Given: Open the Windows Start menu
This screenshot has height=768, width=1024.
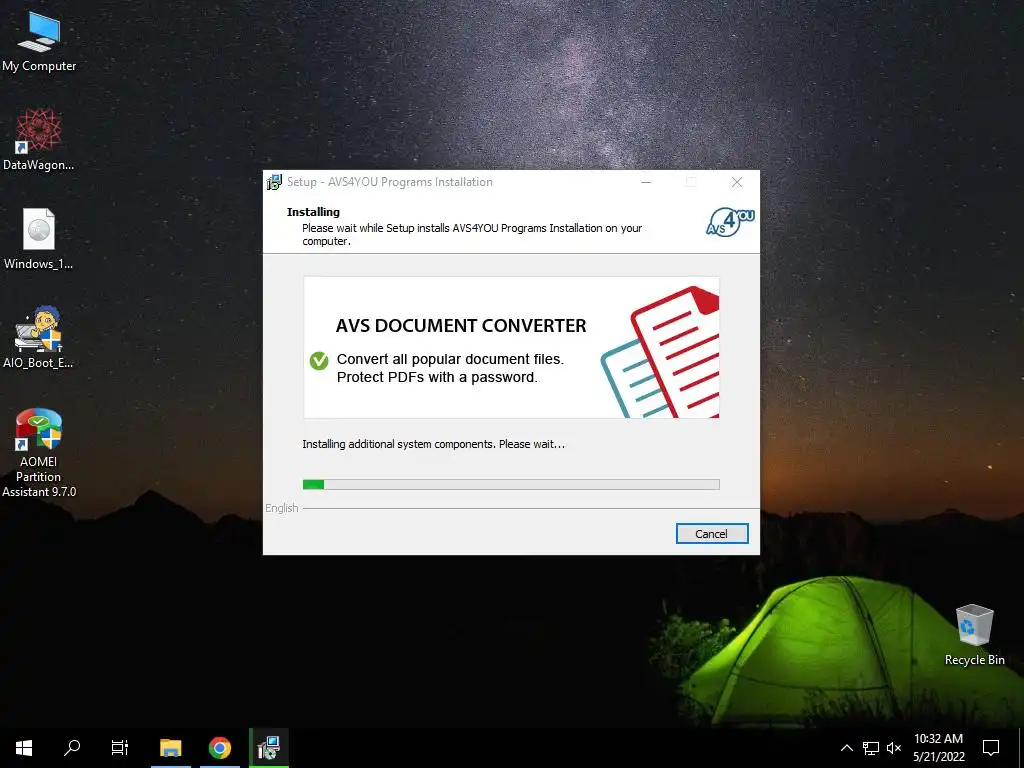Looking at the screenshot, I should tap(24, 748).
